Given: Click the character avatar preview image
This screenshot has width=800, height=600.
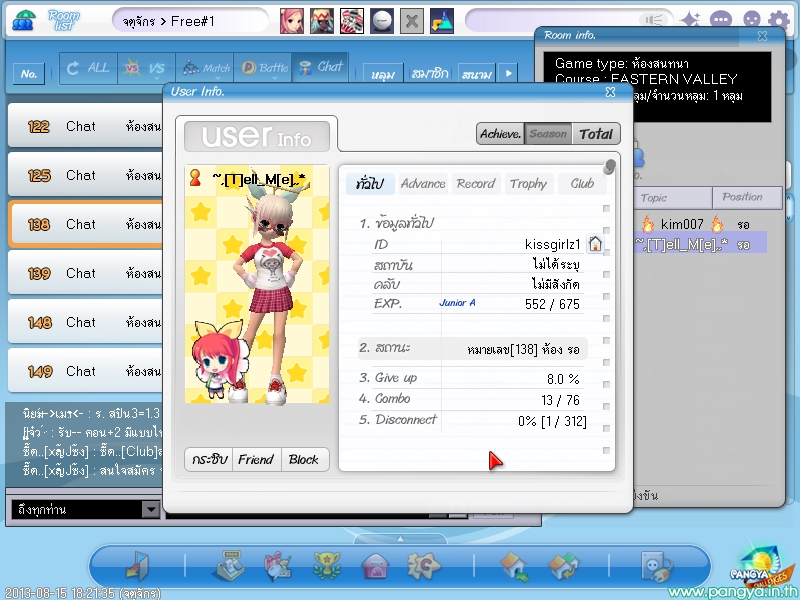Looking at the screenshot, I should (257, 284).
